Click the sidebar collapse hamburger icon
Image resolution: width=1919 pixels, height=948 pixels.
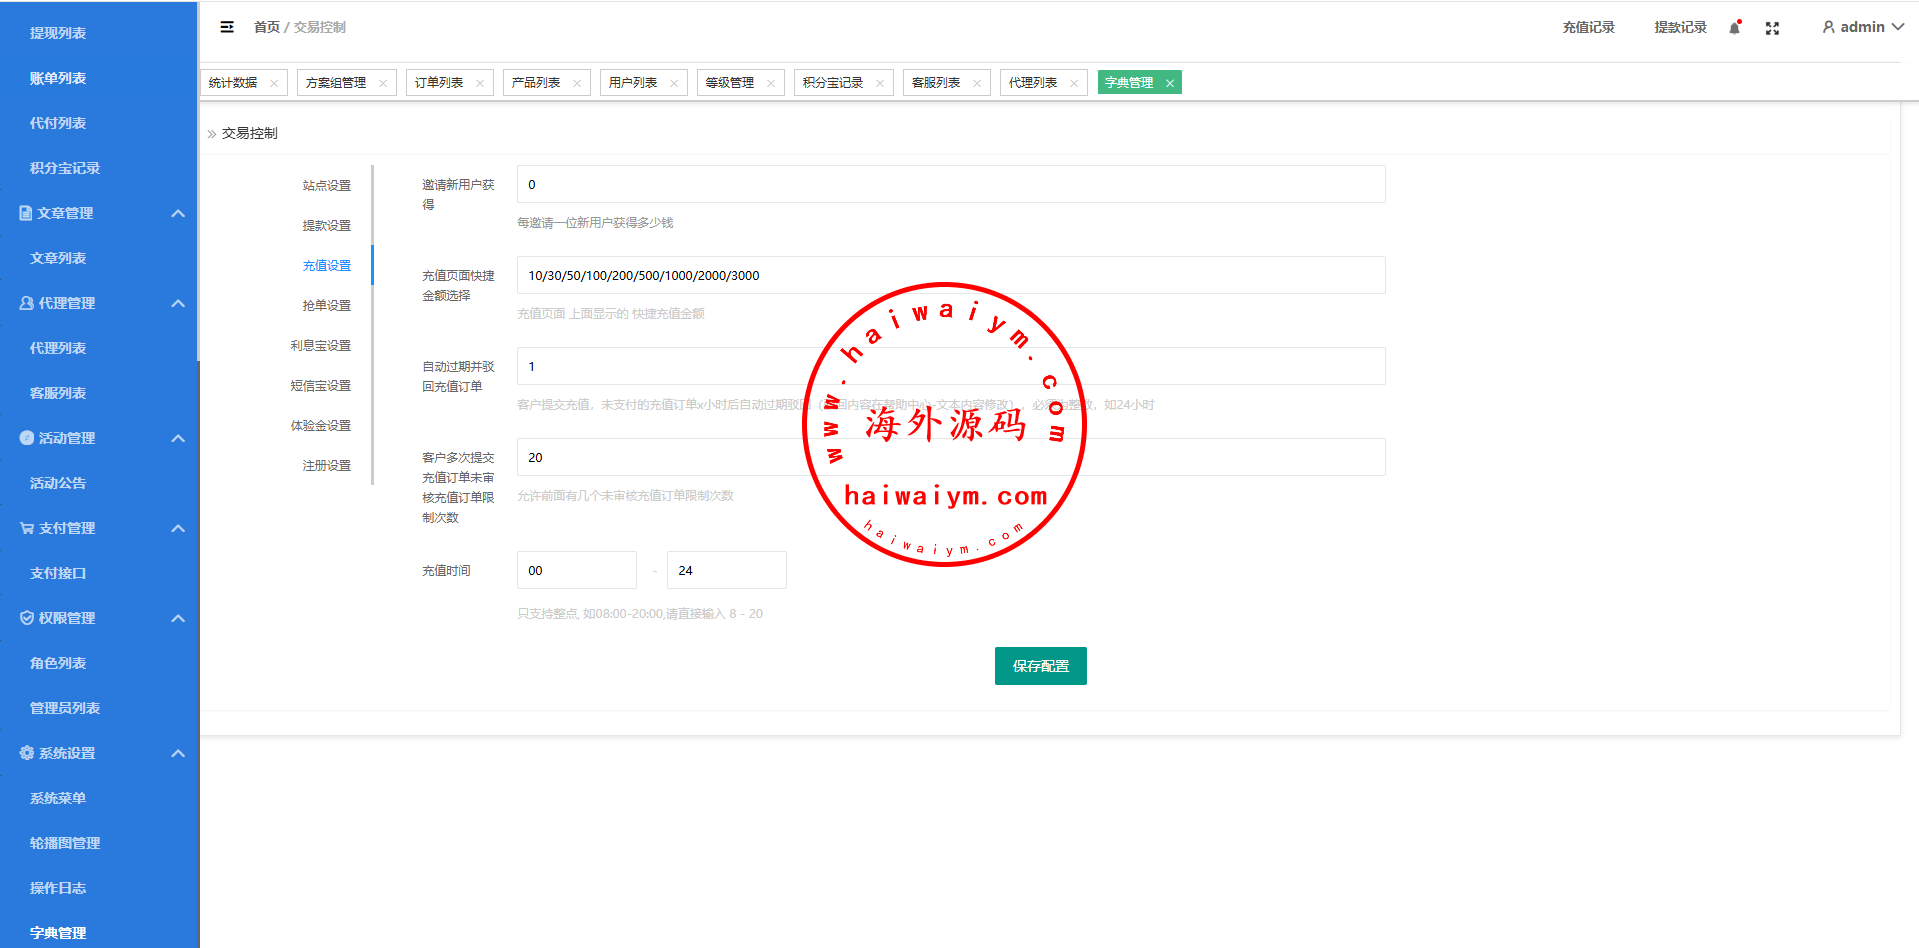pyautogui.click(x=227, y=27)
